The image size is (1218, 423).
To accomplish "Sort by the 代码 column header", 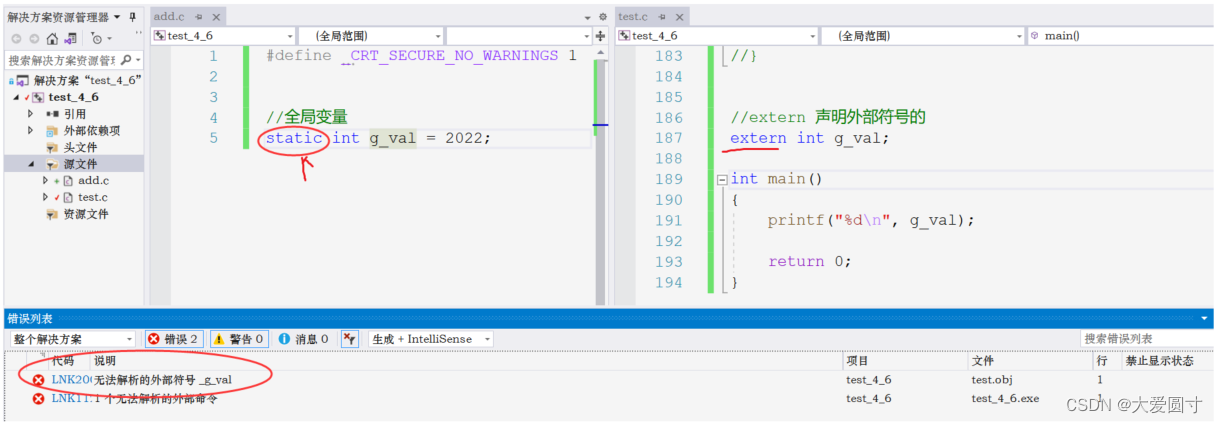I will tap(63, 360).
